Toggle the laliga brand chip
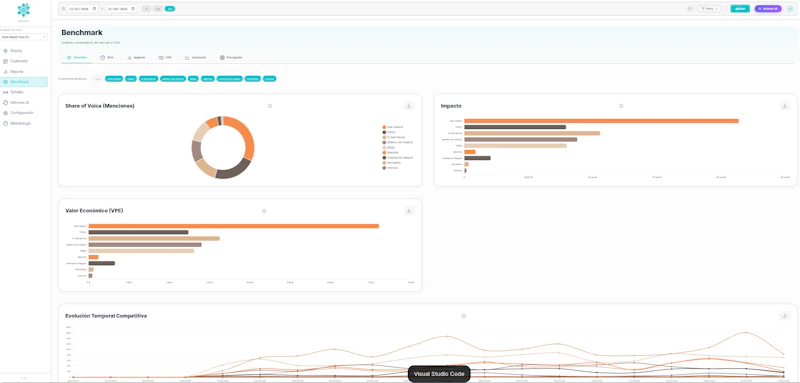 point(193,79)
